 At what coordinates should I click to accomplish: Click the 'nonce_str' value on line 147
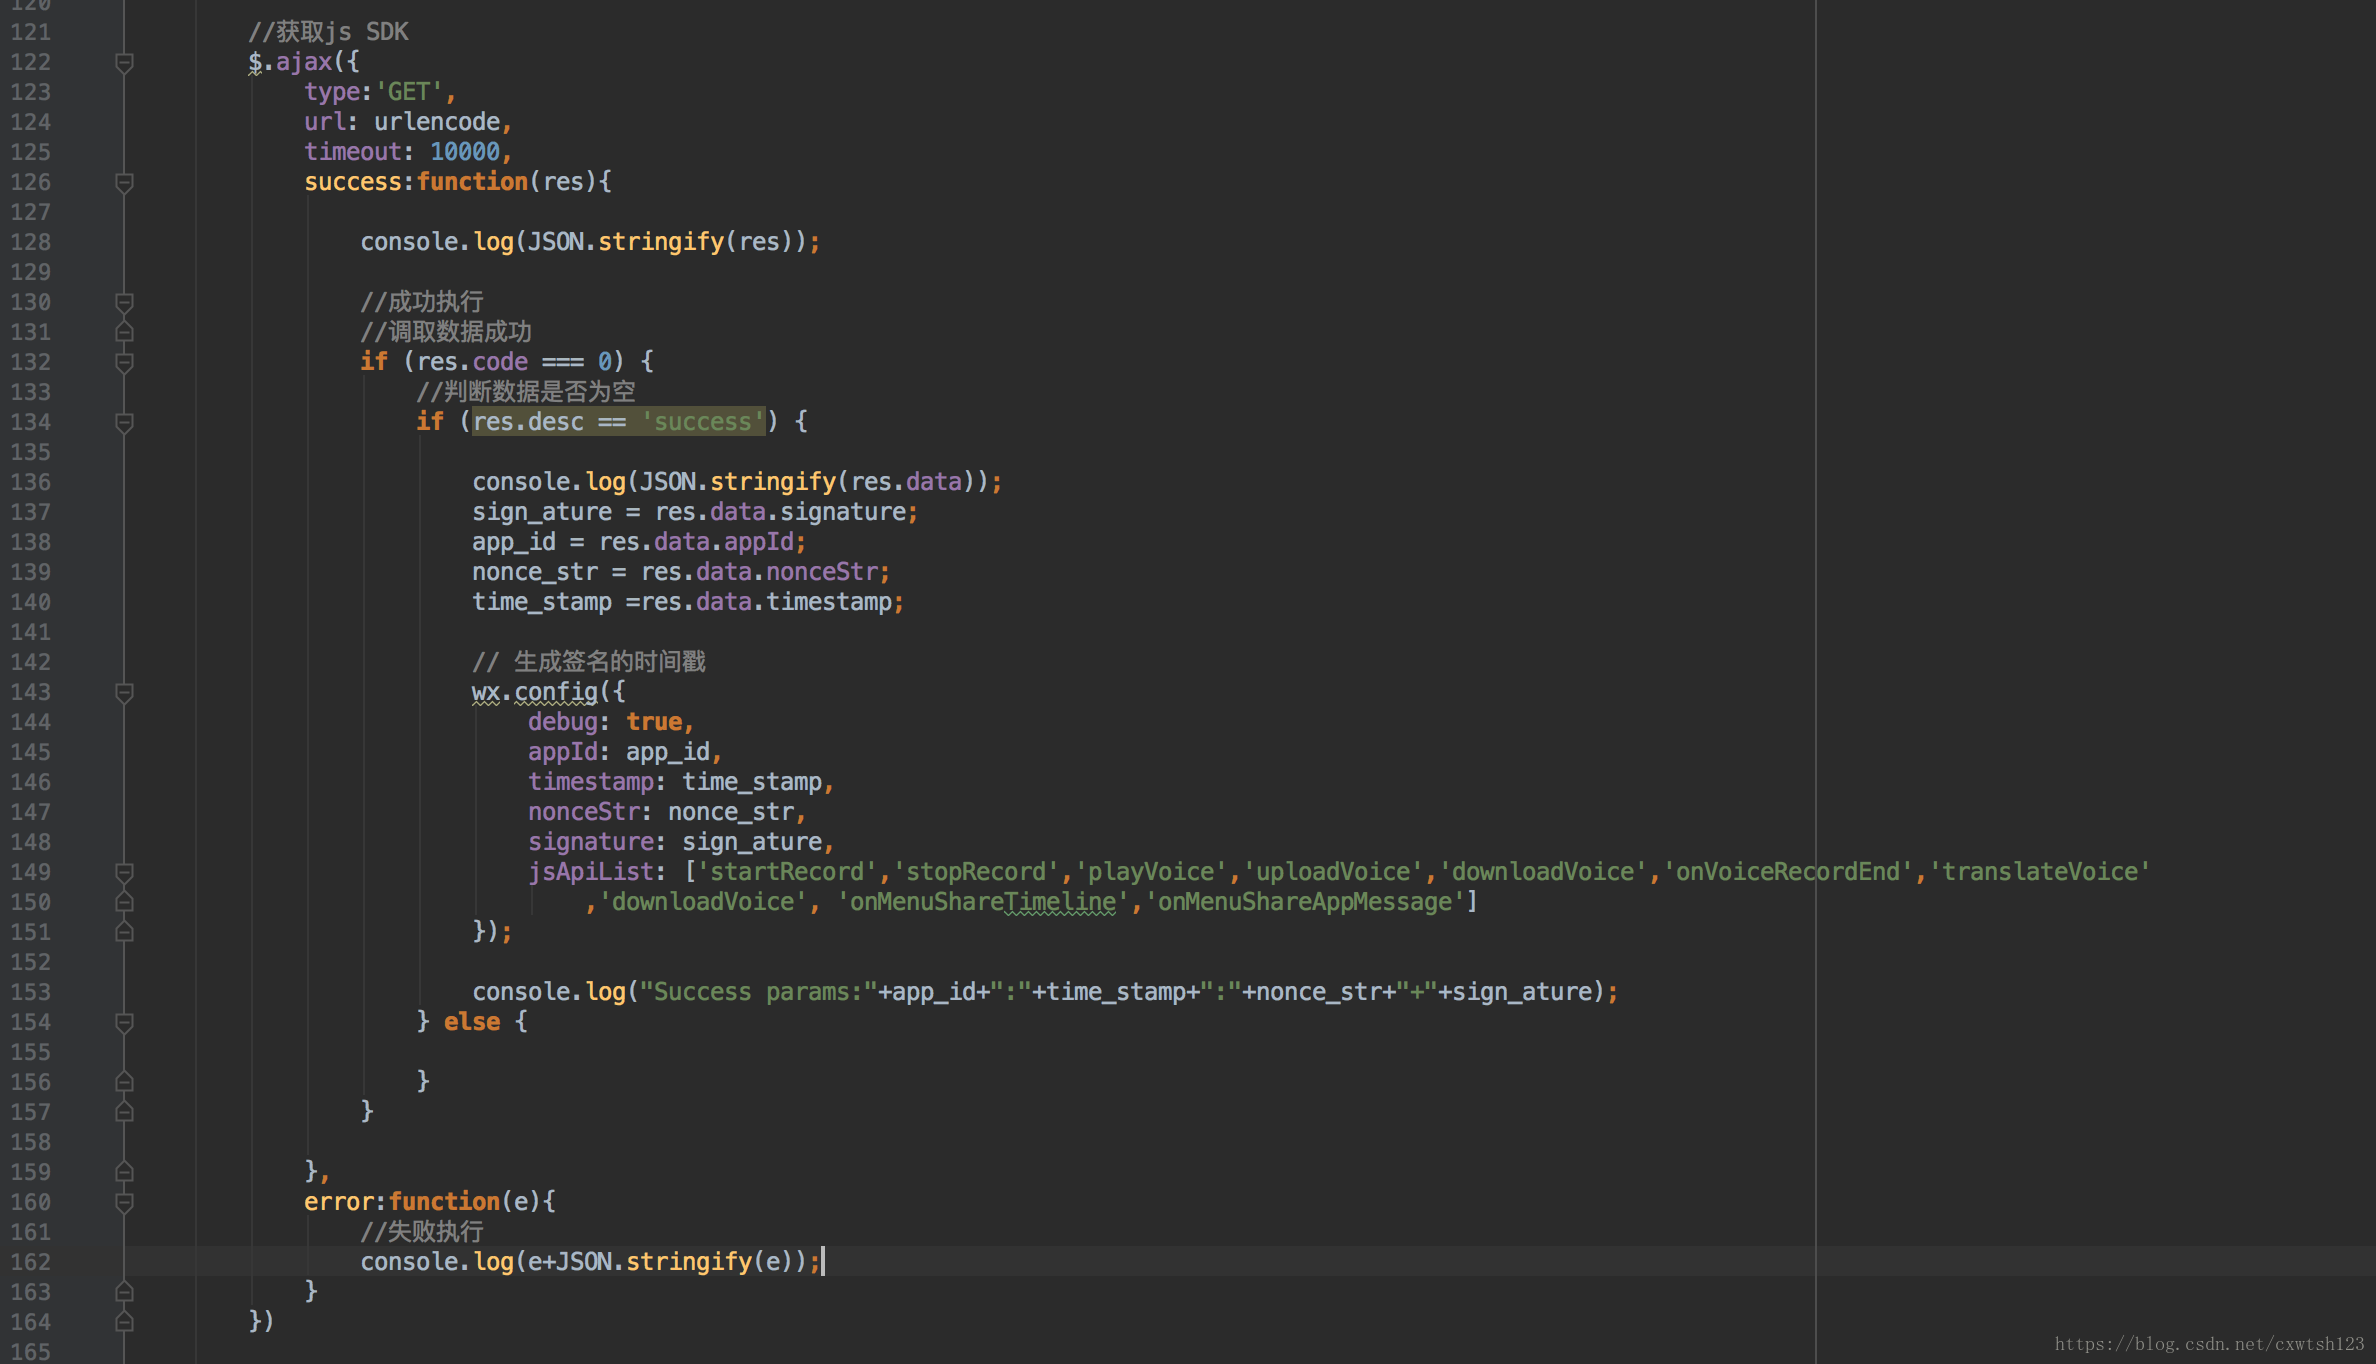[x=731, y=812]
